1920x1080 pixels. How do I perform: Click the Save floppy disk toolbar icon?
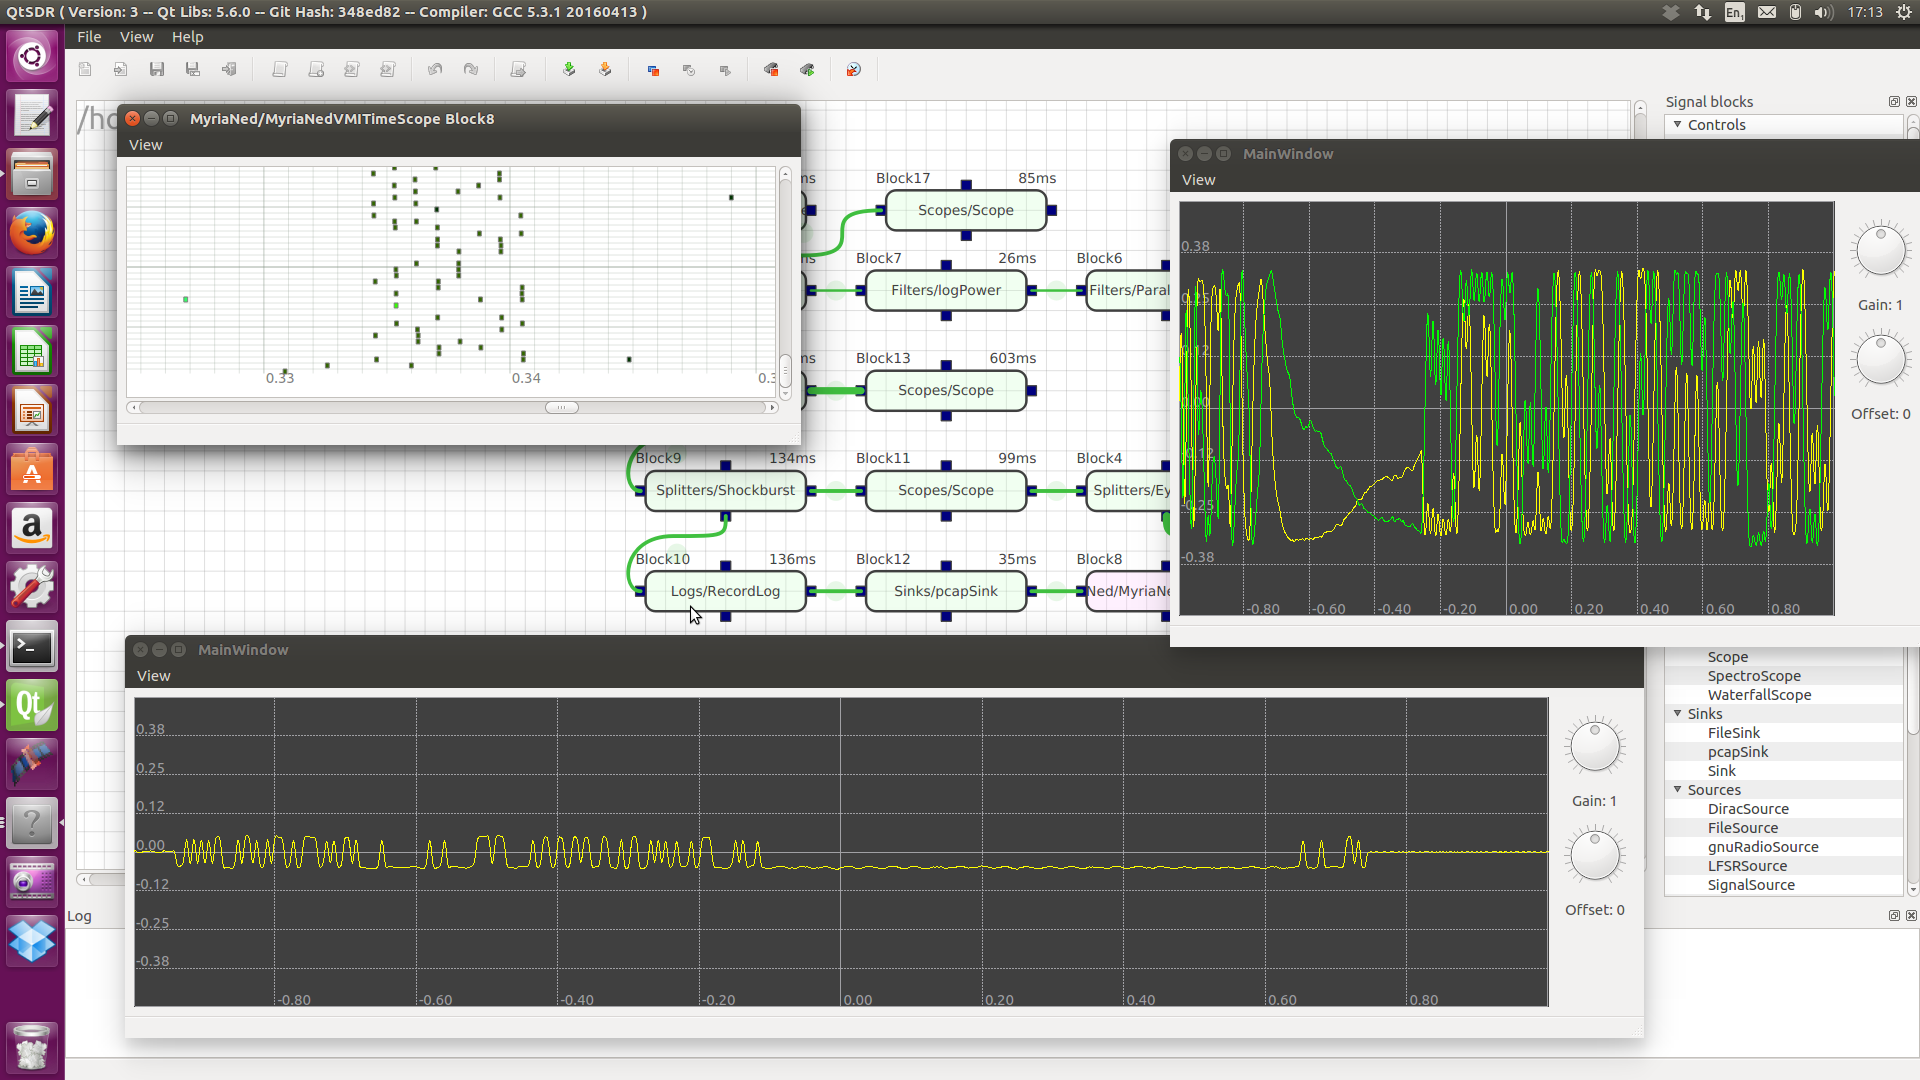pos(157,70)
